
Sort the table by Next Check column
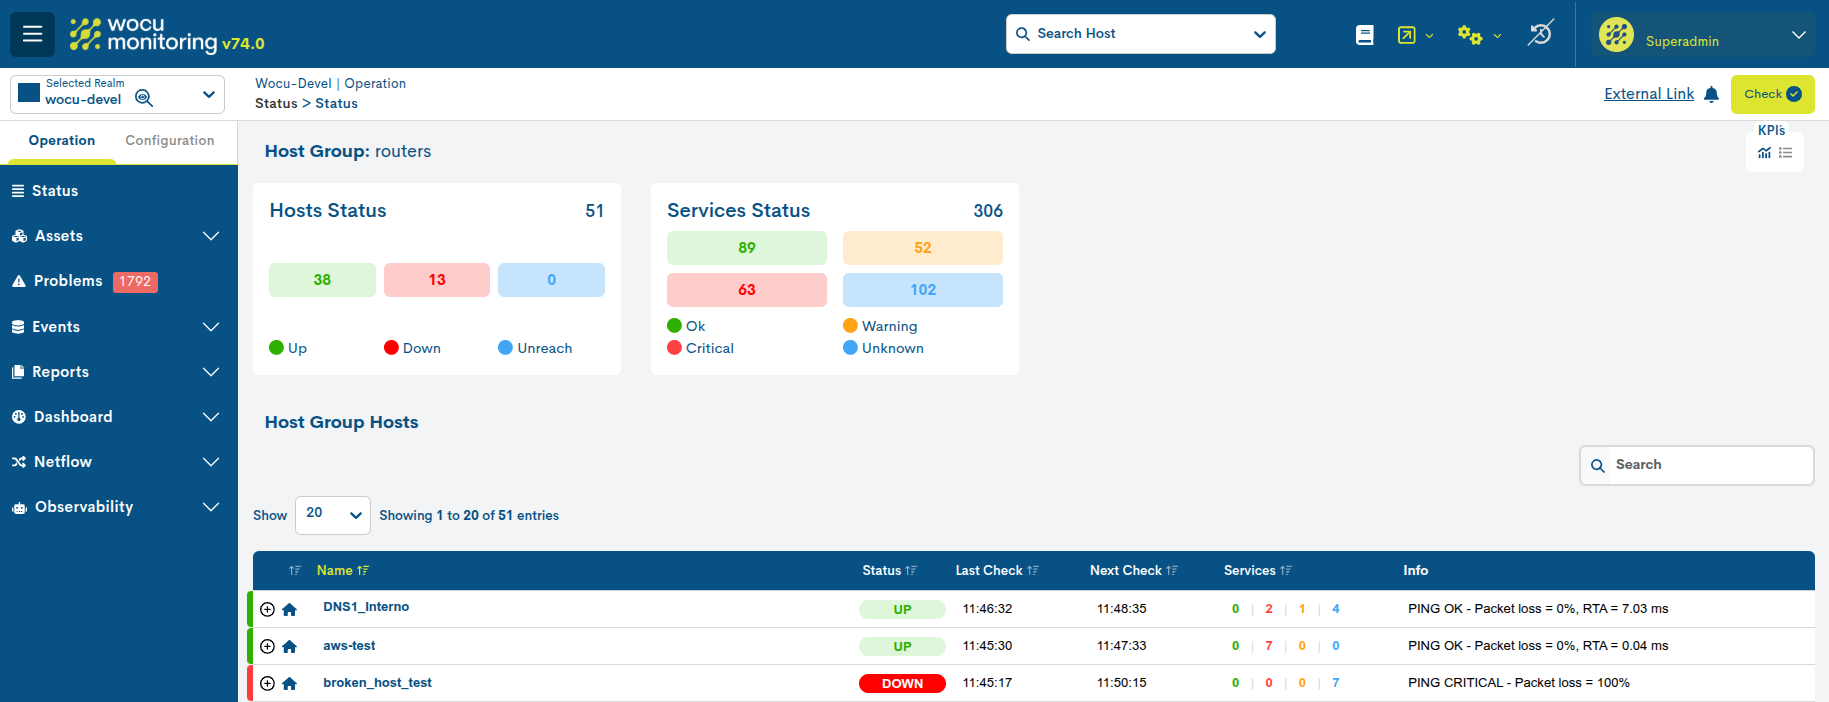(1134, 570)
